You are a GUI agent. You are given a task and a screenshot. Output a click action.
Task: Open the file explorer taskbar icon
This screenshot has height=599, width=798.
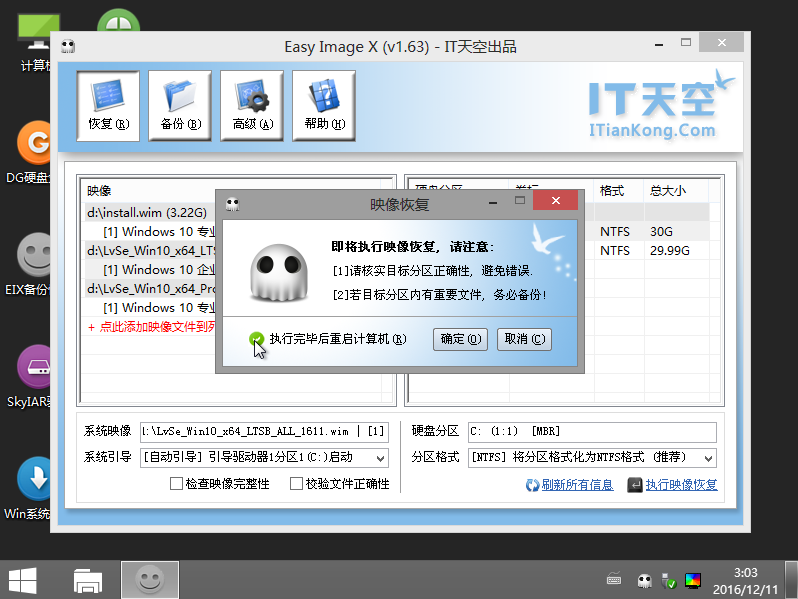point(88,580)
